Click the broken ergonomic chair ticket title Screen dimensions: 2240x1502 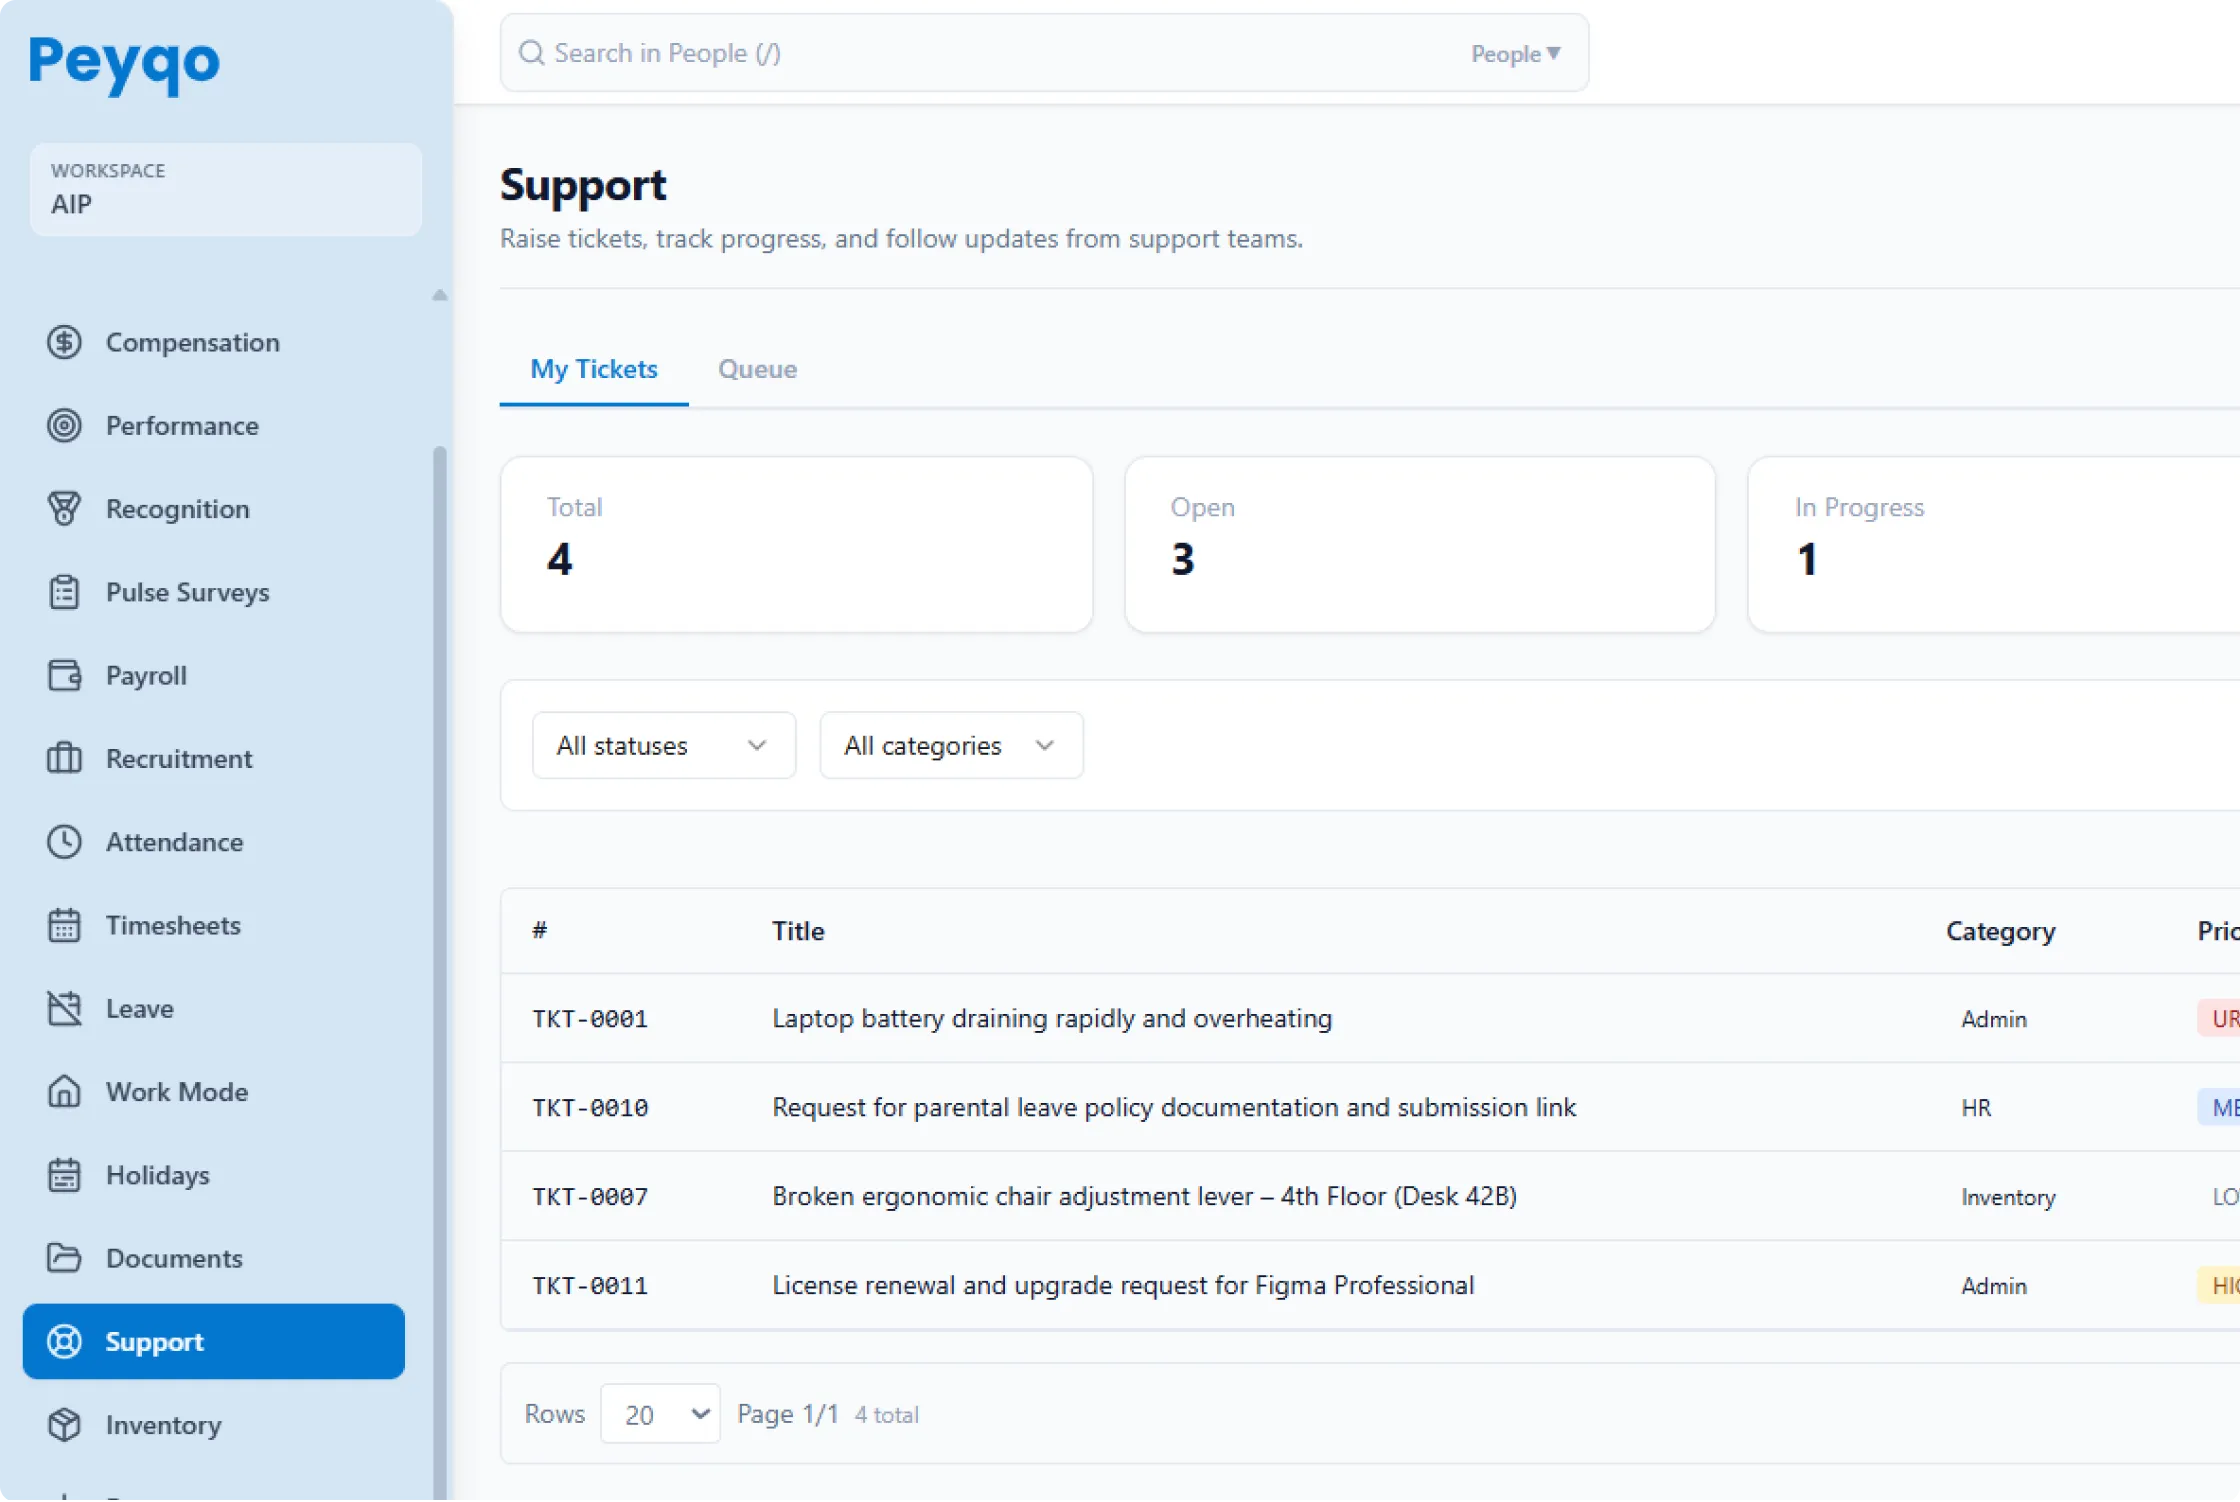coord(1144,1196)
